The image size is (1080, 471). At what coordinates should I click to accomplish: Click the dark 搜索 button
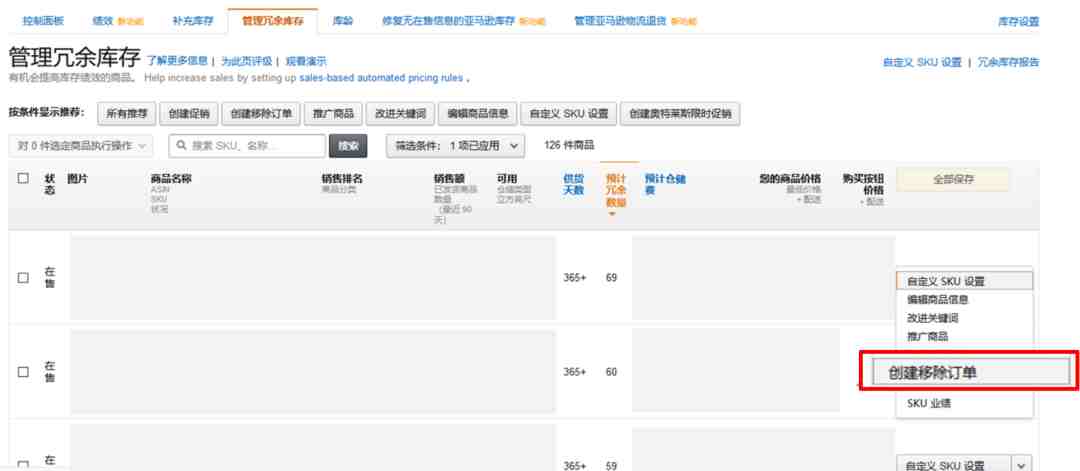tap(348, 146)
